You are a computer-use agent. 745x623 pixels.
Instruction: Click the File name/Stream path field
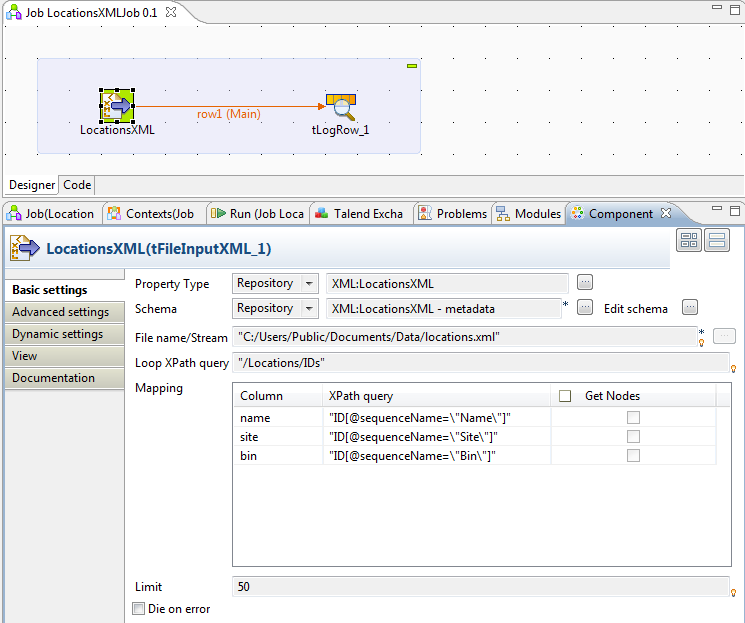click(465, 337)
